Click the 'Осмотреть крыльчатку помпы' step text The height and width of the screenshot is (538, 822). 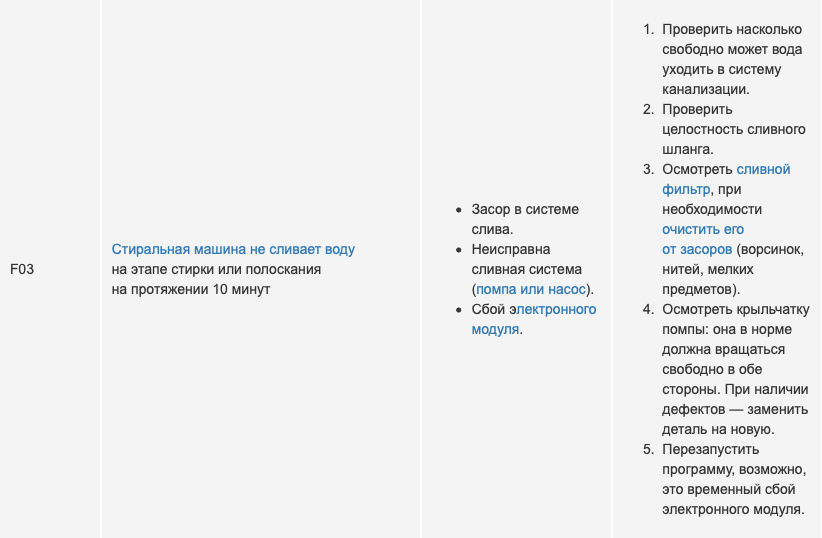736,319
